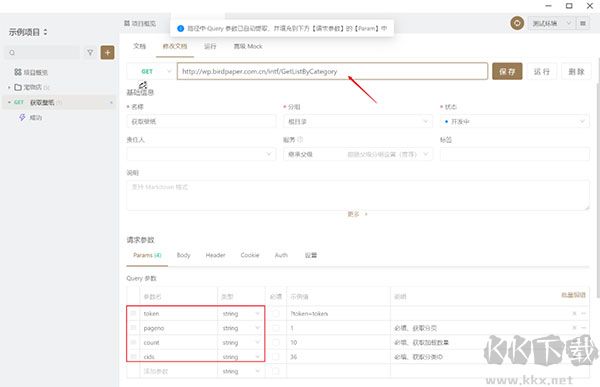600x387 pixels.
Task: Click the minus icon on token row
Action: coord(583,314)
